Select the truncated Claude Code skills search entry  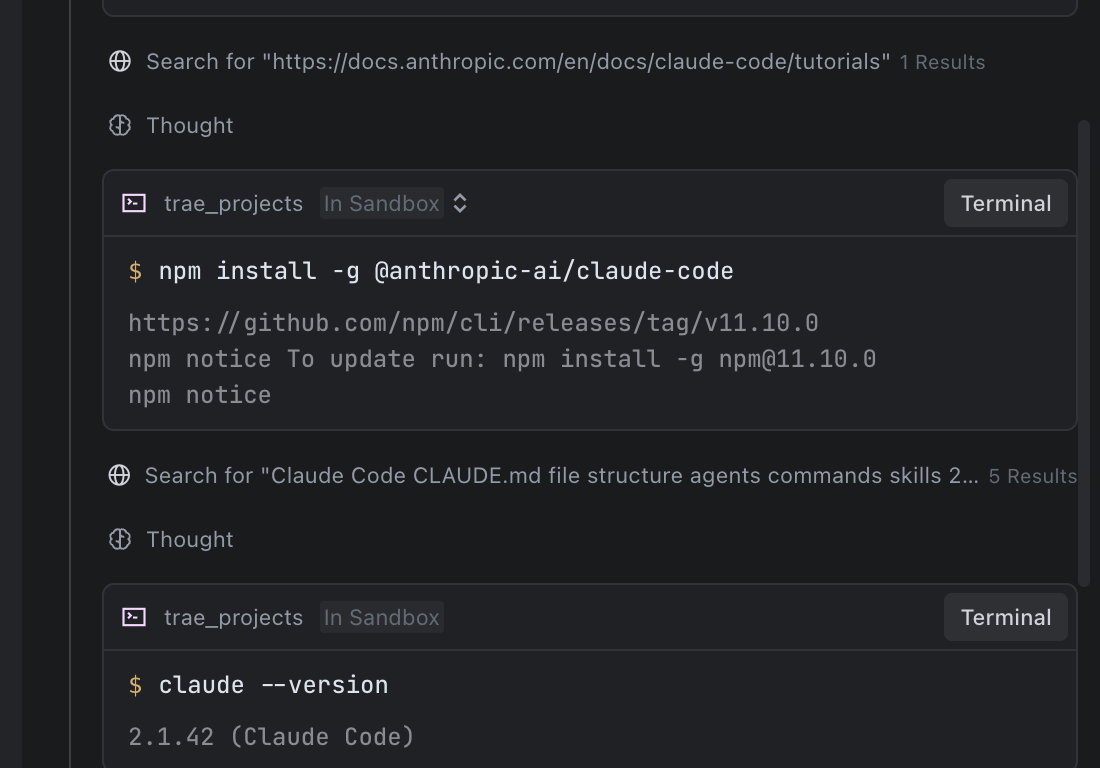[x=560, y=475]
